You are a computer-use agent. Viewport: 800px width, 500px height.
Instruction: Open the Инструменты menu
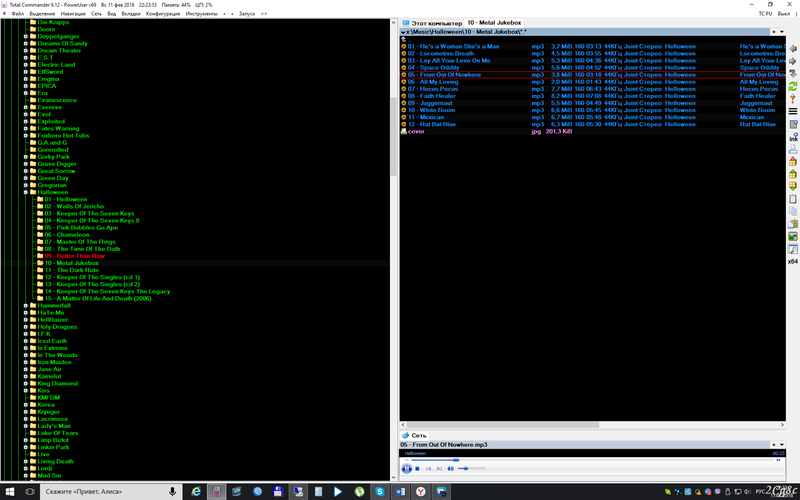point(201,14)
